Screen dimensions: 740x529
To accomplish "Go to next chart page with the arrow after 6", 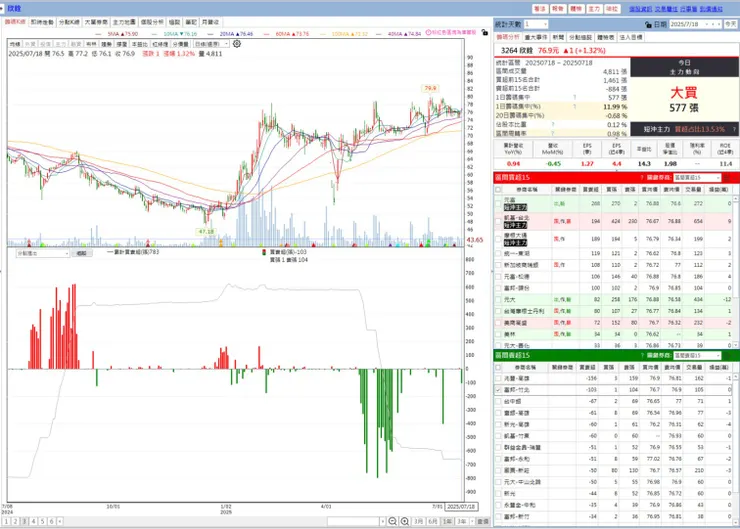I will (60, 521).
